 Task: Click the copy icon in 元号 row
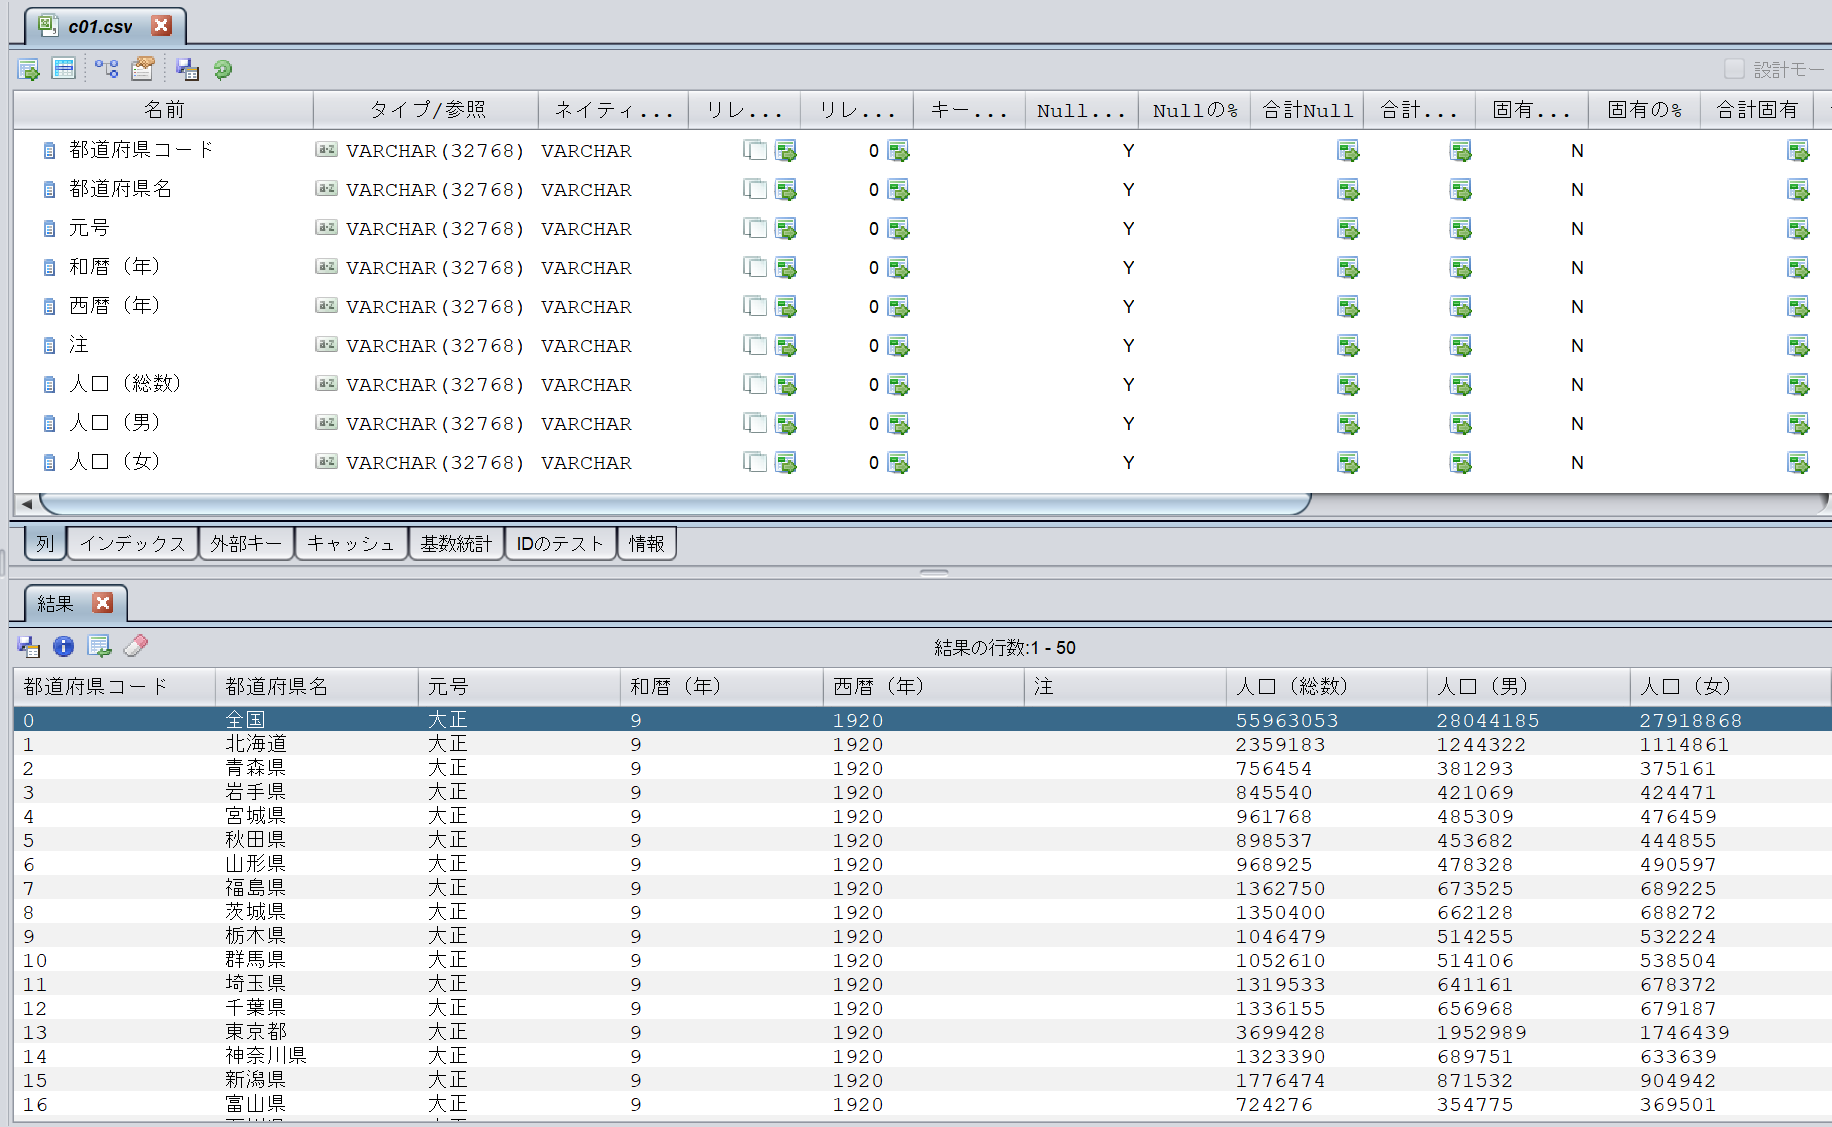pos(755,228)
